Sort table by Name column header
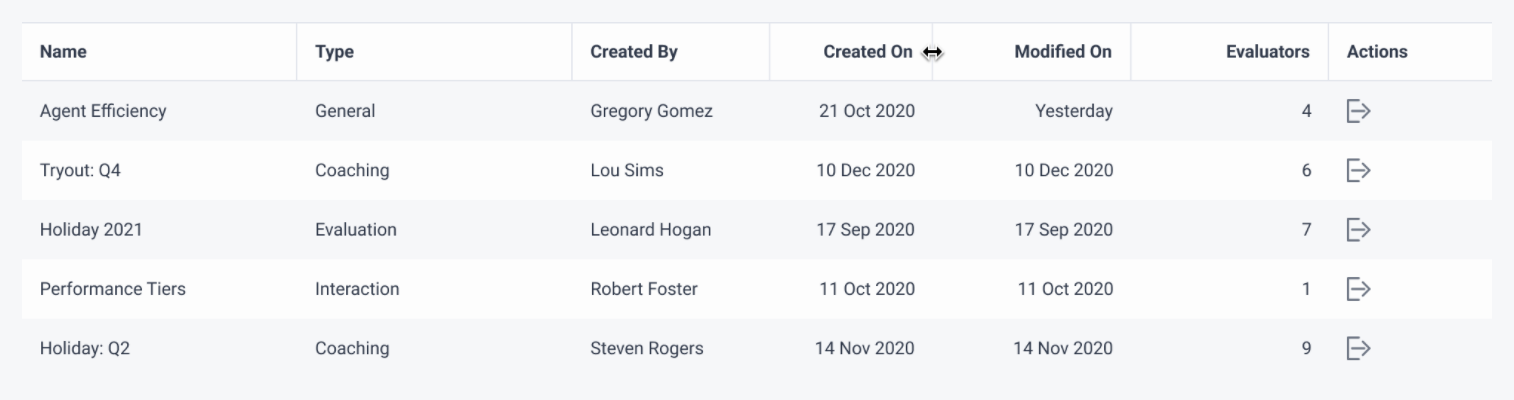 pyautogui.click(x=63, y=52)
